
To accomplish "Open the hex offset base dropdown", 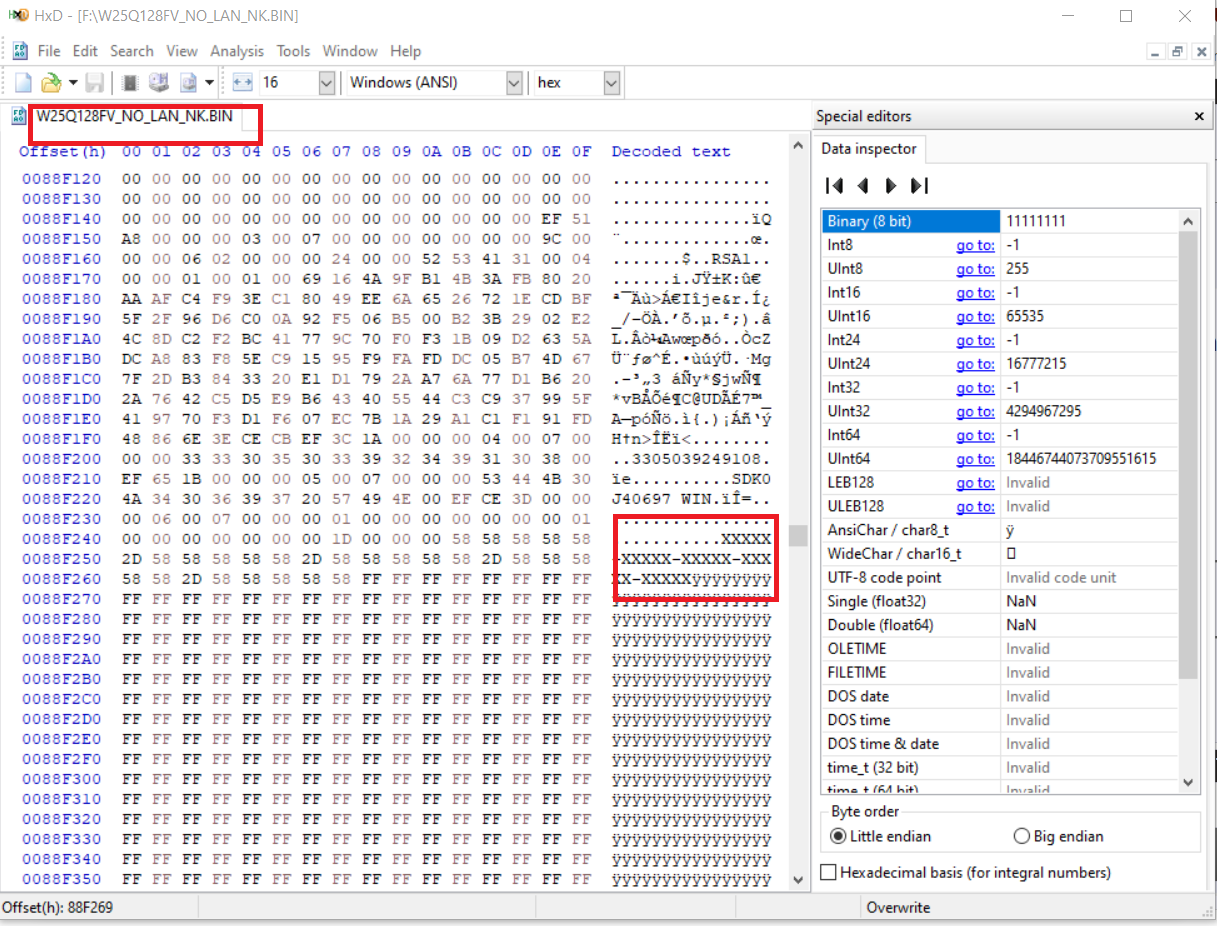I will (612, 83).
